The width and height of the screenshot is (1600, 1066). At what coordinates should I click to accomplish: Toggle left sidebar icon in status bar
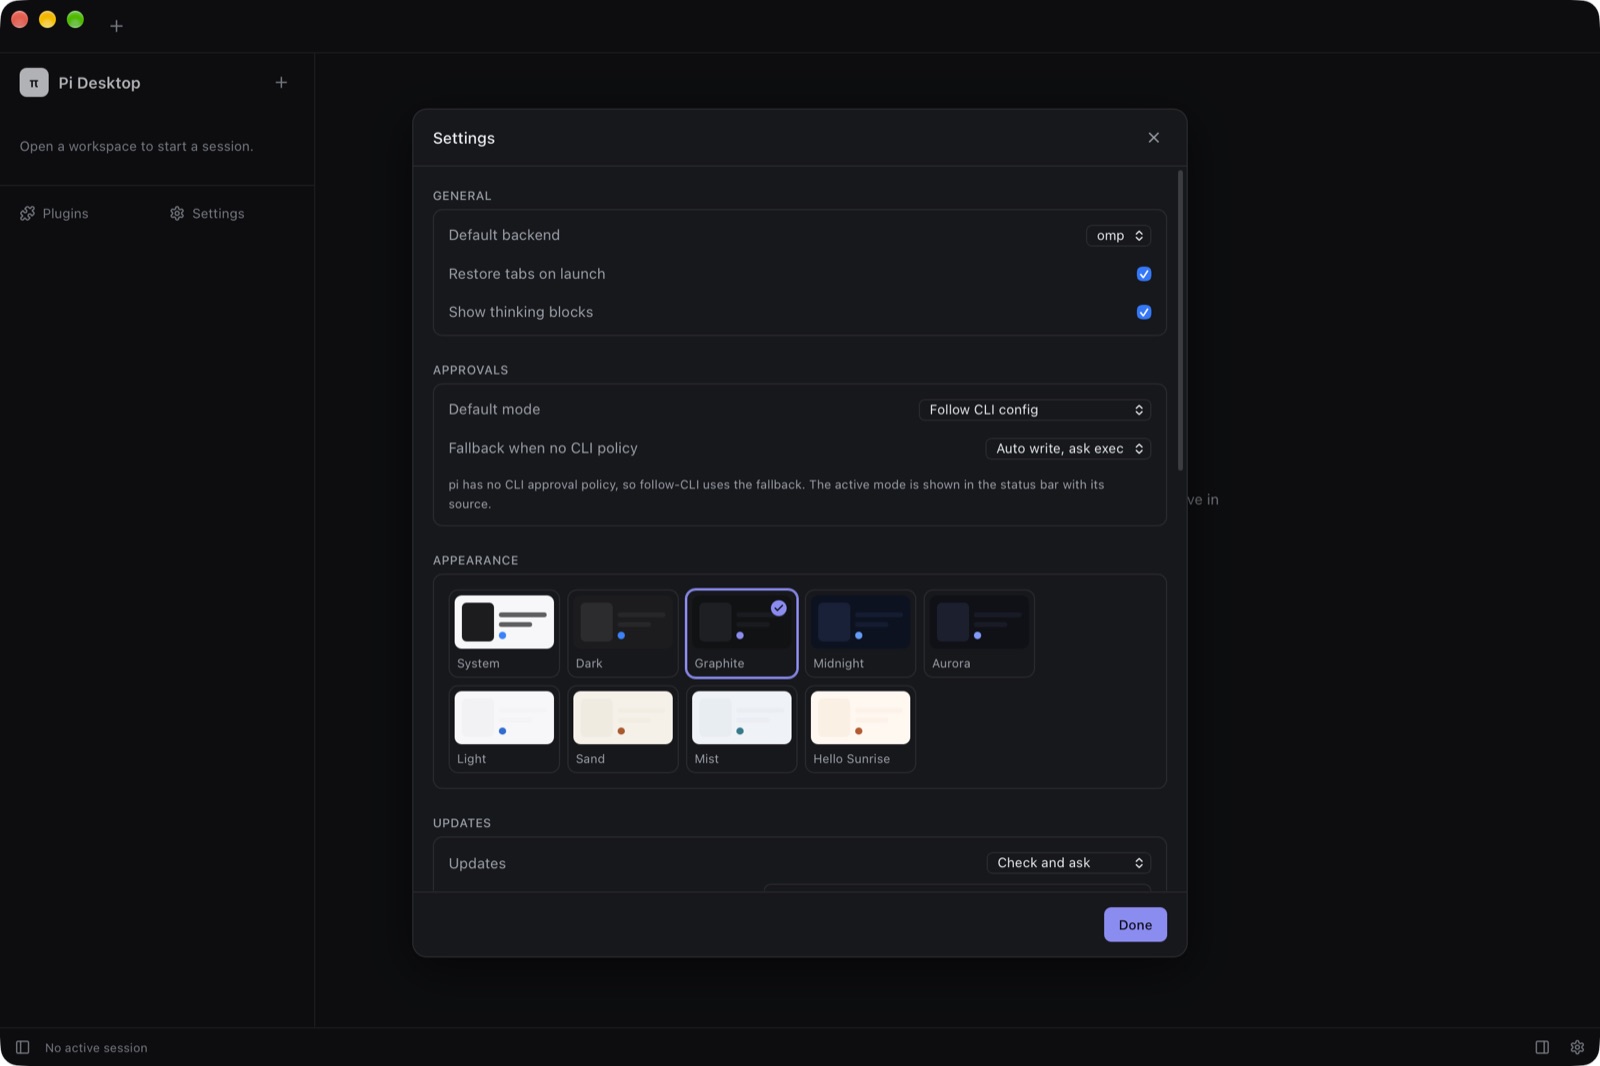(22, 1047)
